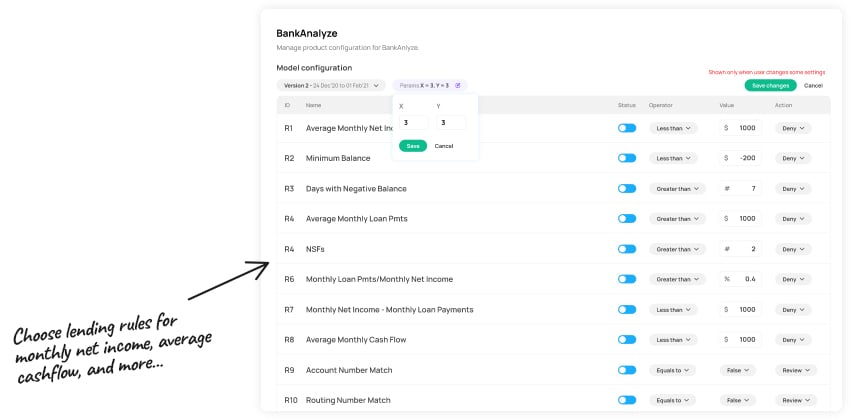Image resolution: width=851 pixels, height=420 pixels.
Task: Toggle the R7 Monthly Net Income - Monthly Loan Payments switch
Action: [627, 309]
